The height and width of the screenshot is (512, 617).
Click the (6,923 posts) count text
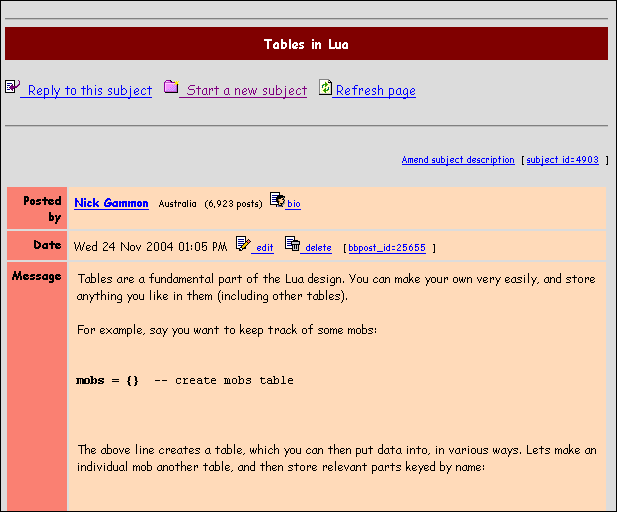[233, 204]
